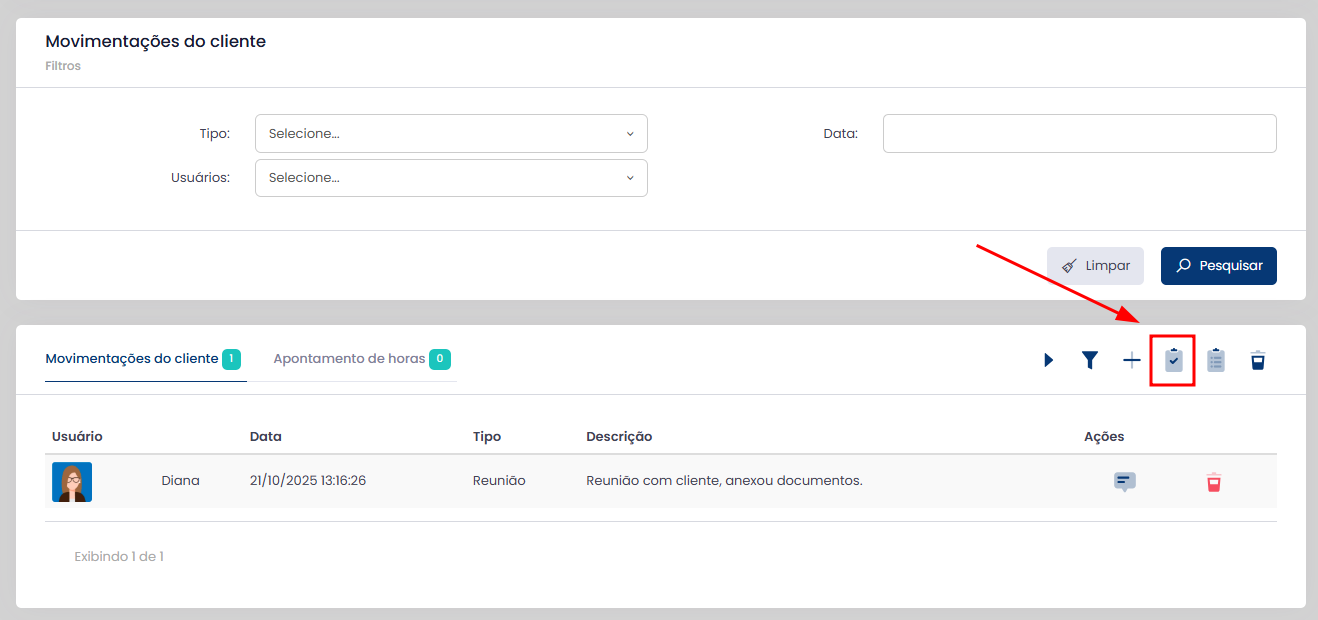1318x620 pixels.
Task: Click the dark blue trash icon in the toolbar
Action: (x=1257, y=360)
